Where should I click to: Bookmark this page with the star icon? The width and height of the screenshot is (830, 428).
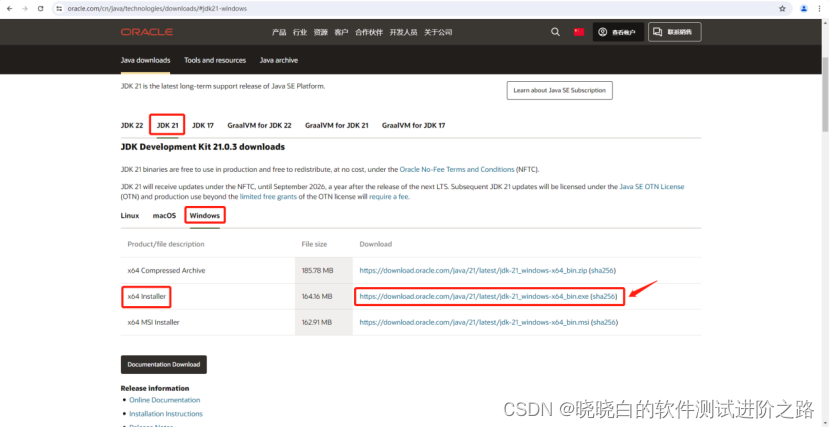tap(782, 9)
